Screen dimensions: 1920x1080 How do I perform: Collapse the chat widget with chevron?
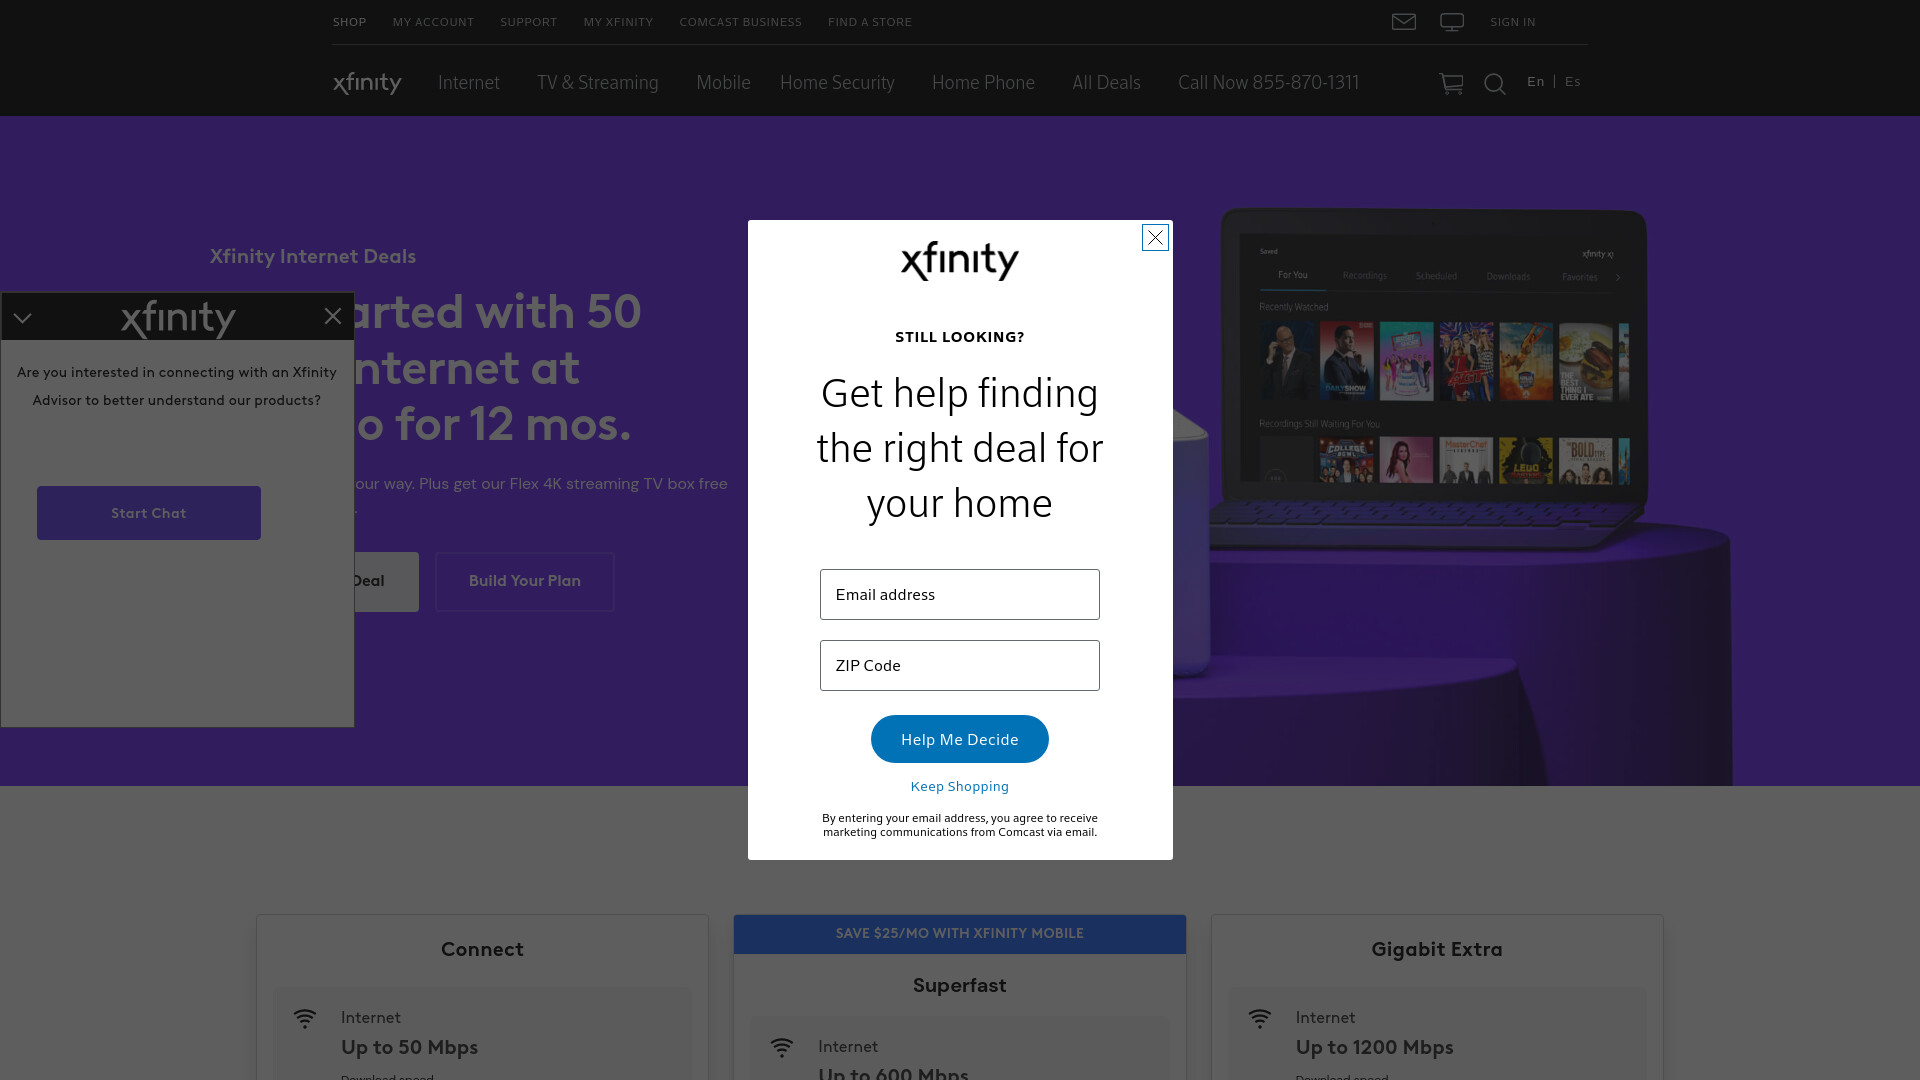tap(22, 318)
